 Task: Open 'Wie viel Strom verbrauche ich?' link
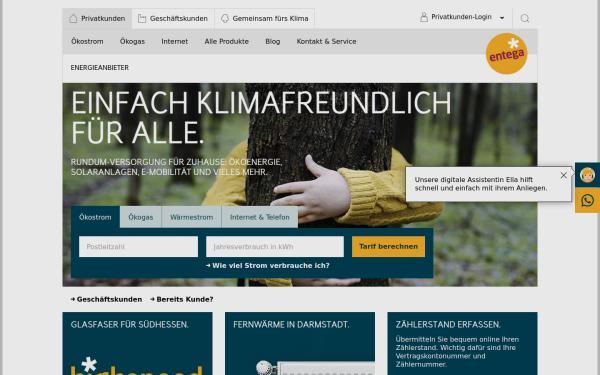coord(267,266)
